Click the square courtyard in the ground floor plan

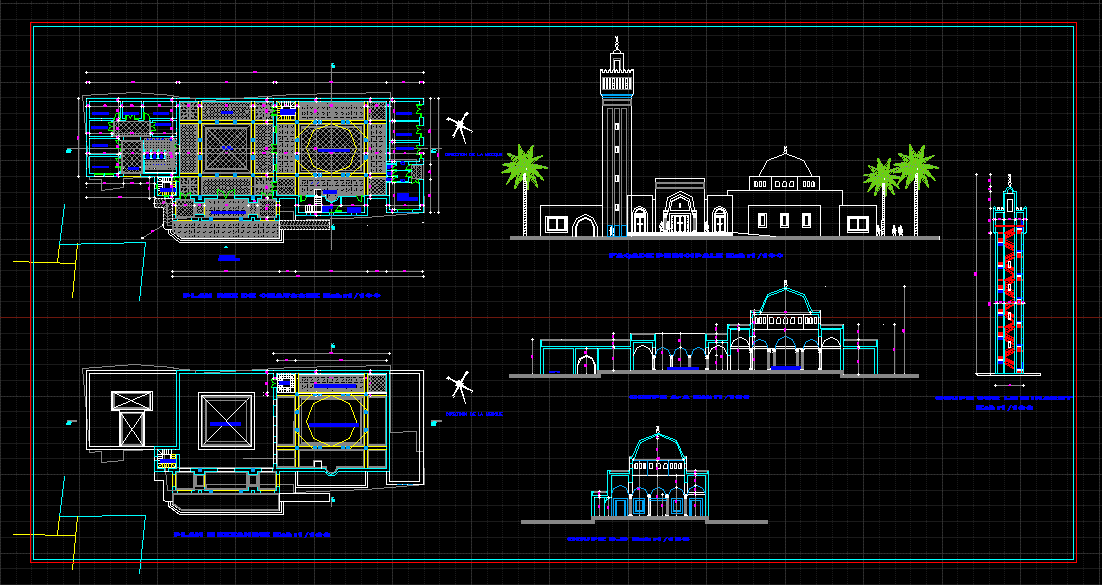[226, 148]
